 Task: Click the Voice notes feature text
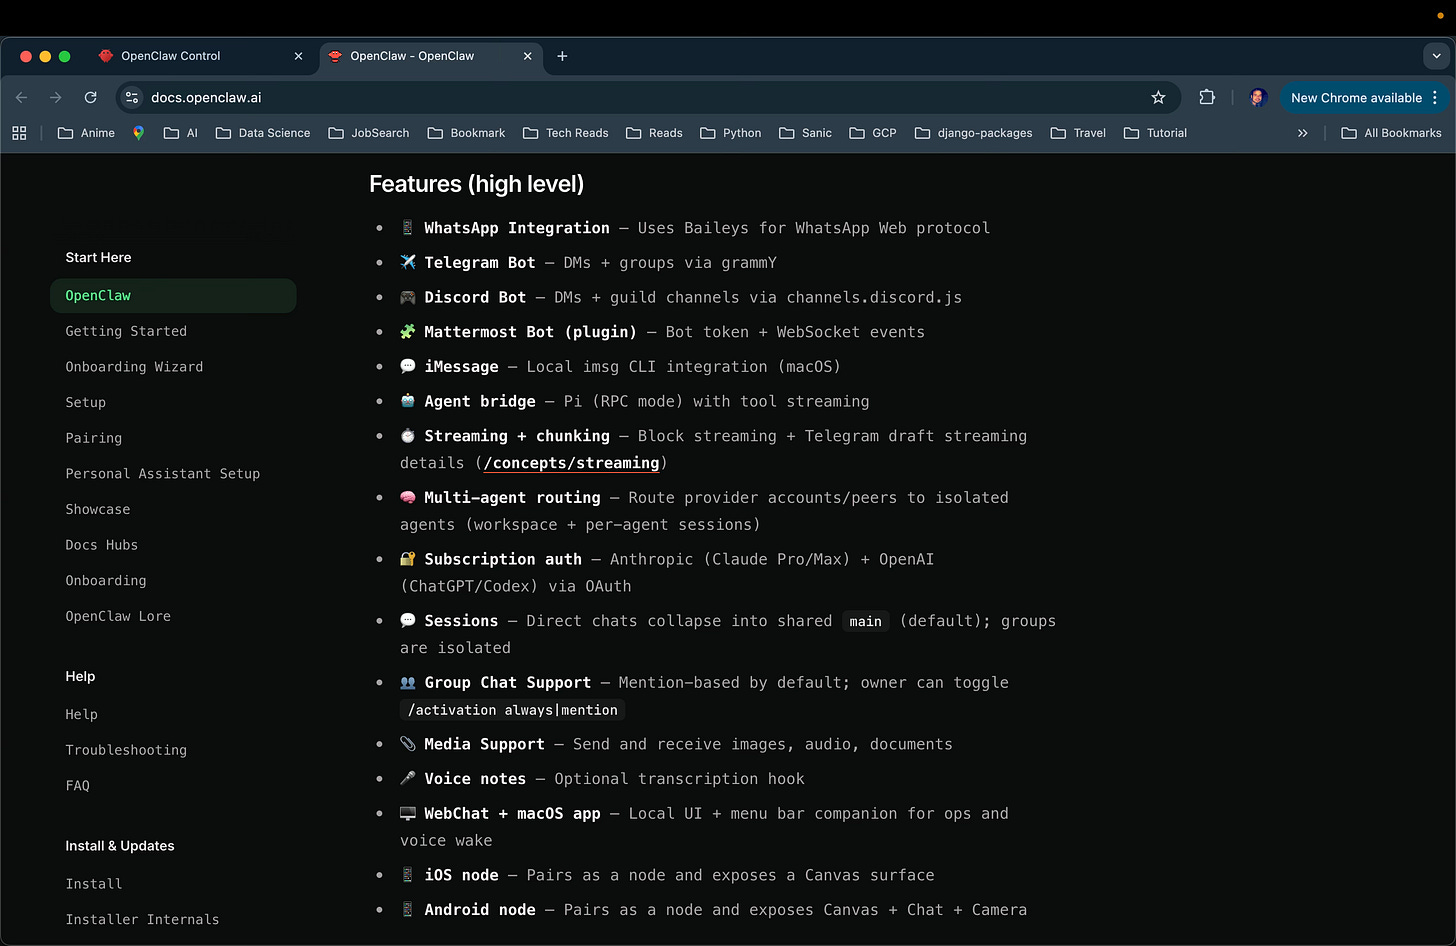475,779
